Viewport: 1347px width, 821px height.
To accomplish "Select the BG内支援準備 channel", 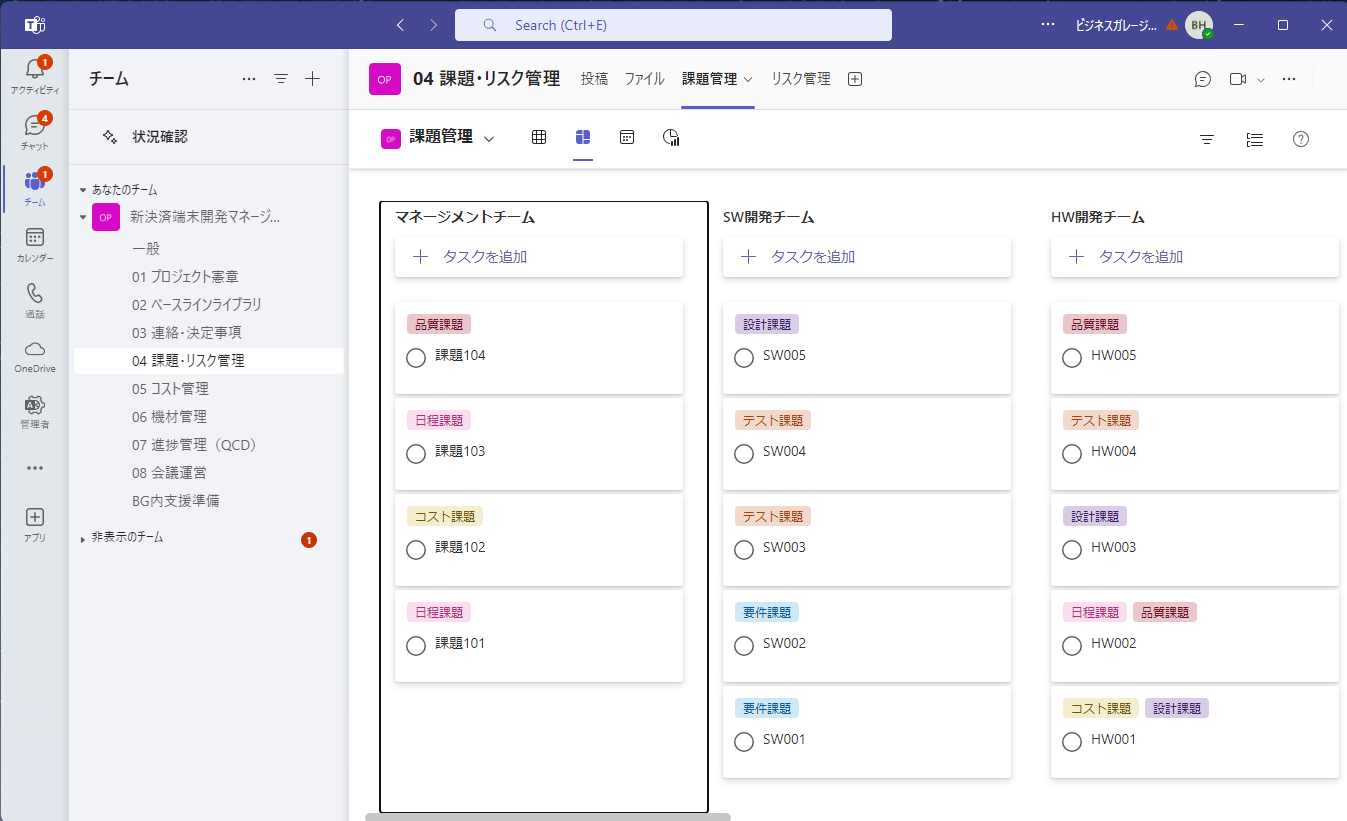I will pyautogui.click(x=209, y=500).
